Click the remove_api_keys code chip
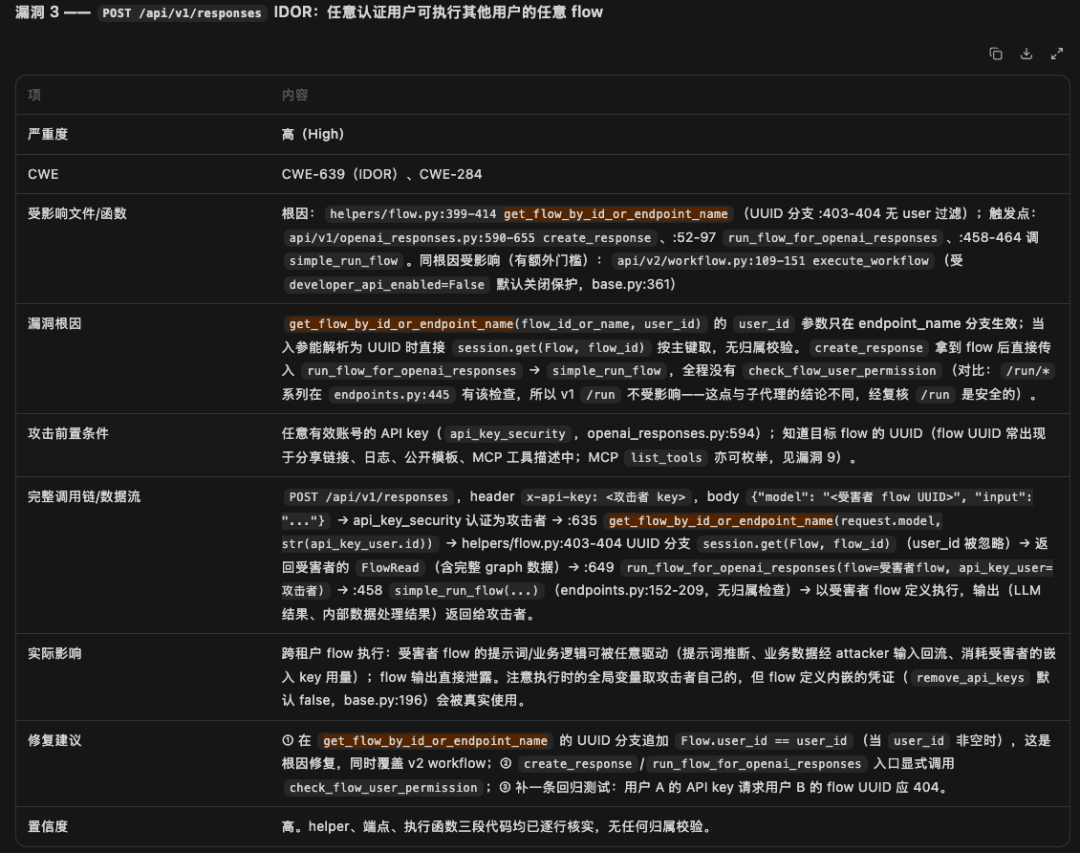The image size is (1080, 853). click(x=970, y=678)
